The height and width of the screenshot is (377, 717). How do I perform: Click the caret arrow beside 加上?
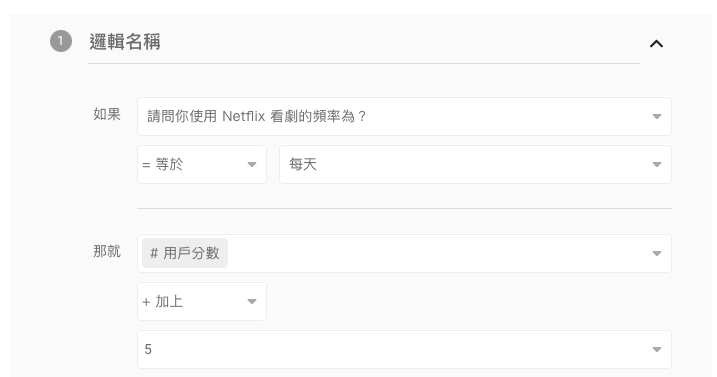tap(251, 302)
